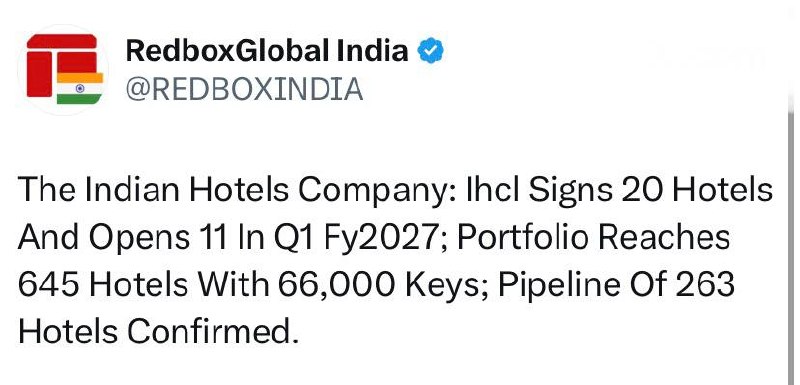Click the word 'With' in the tweet

pos(233,285)
